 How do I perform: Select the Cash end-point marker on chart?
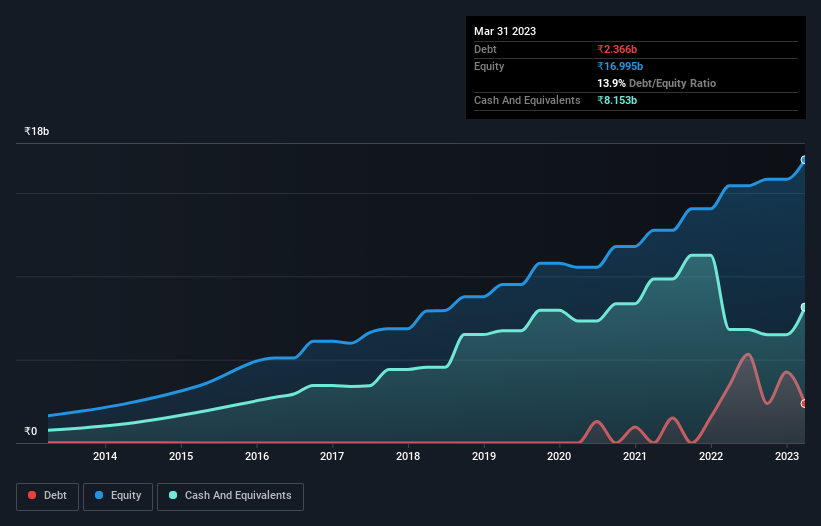[x=804, y=307]
